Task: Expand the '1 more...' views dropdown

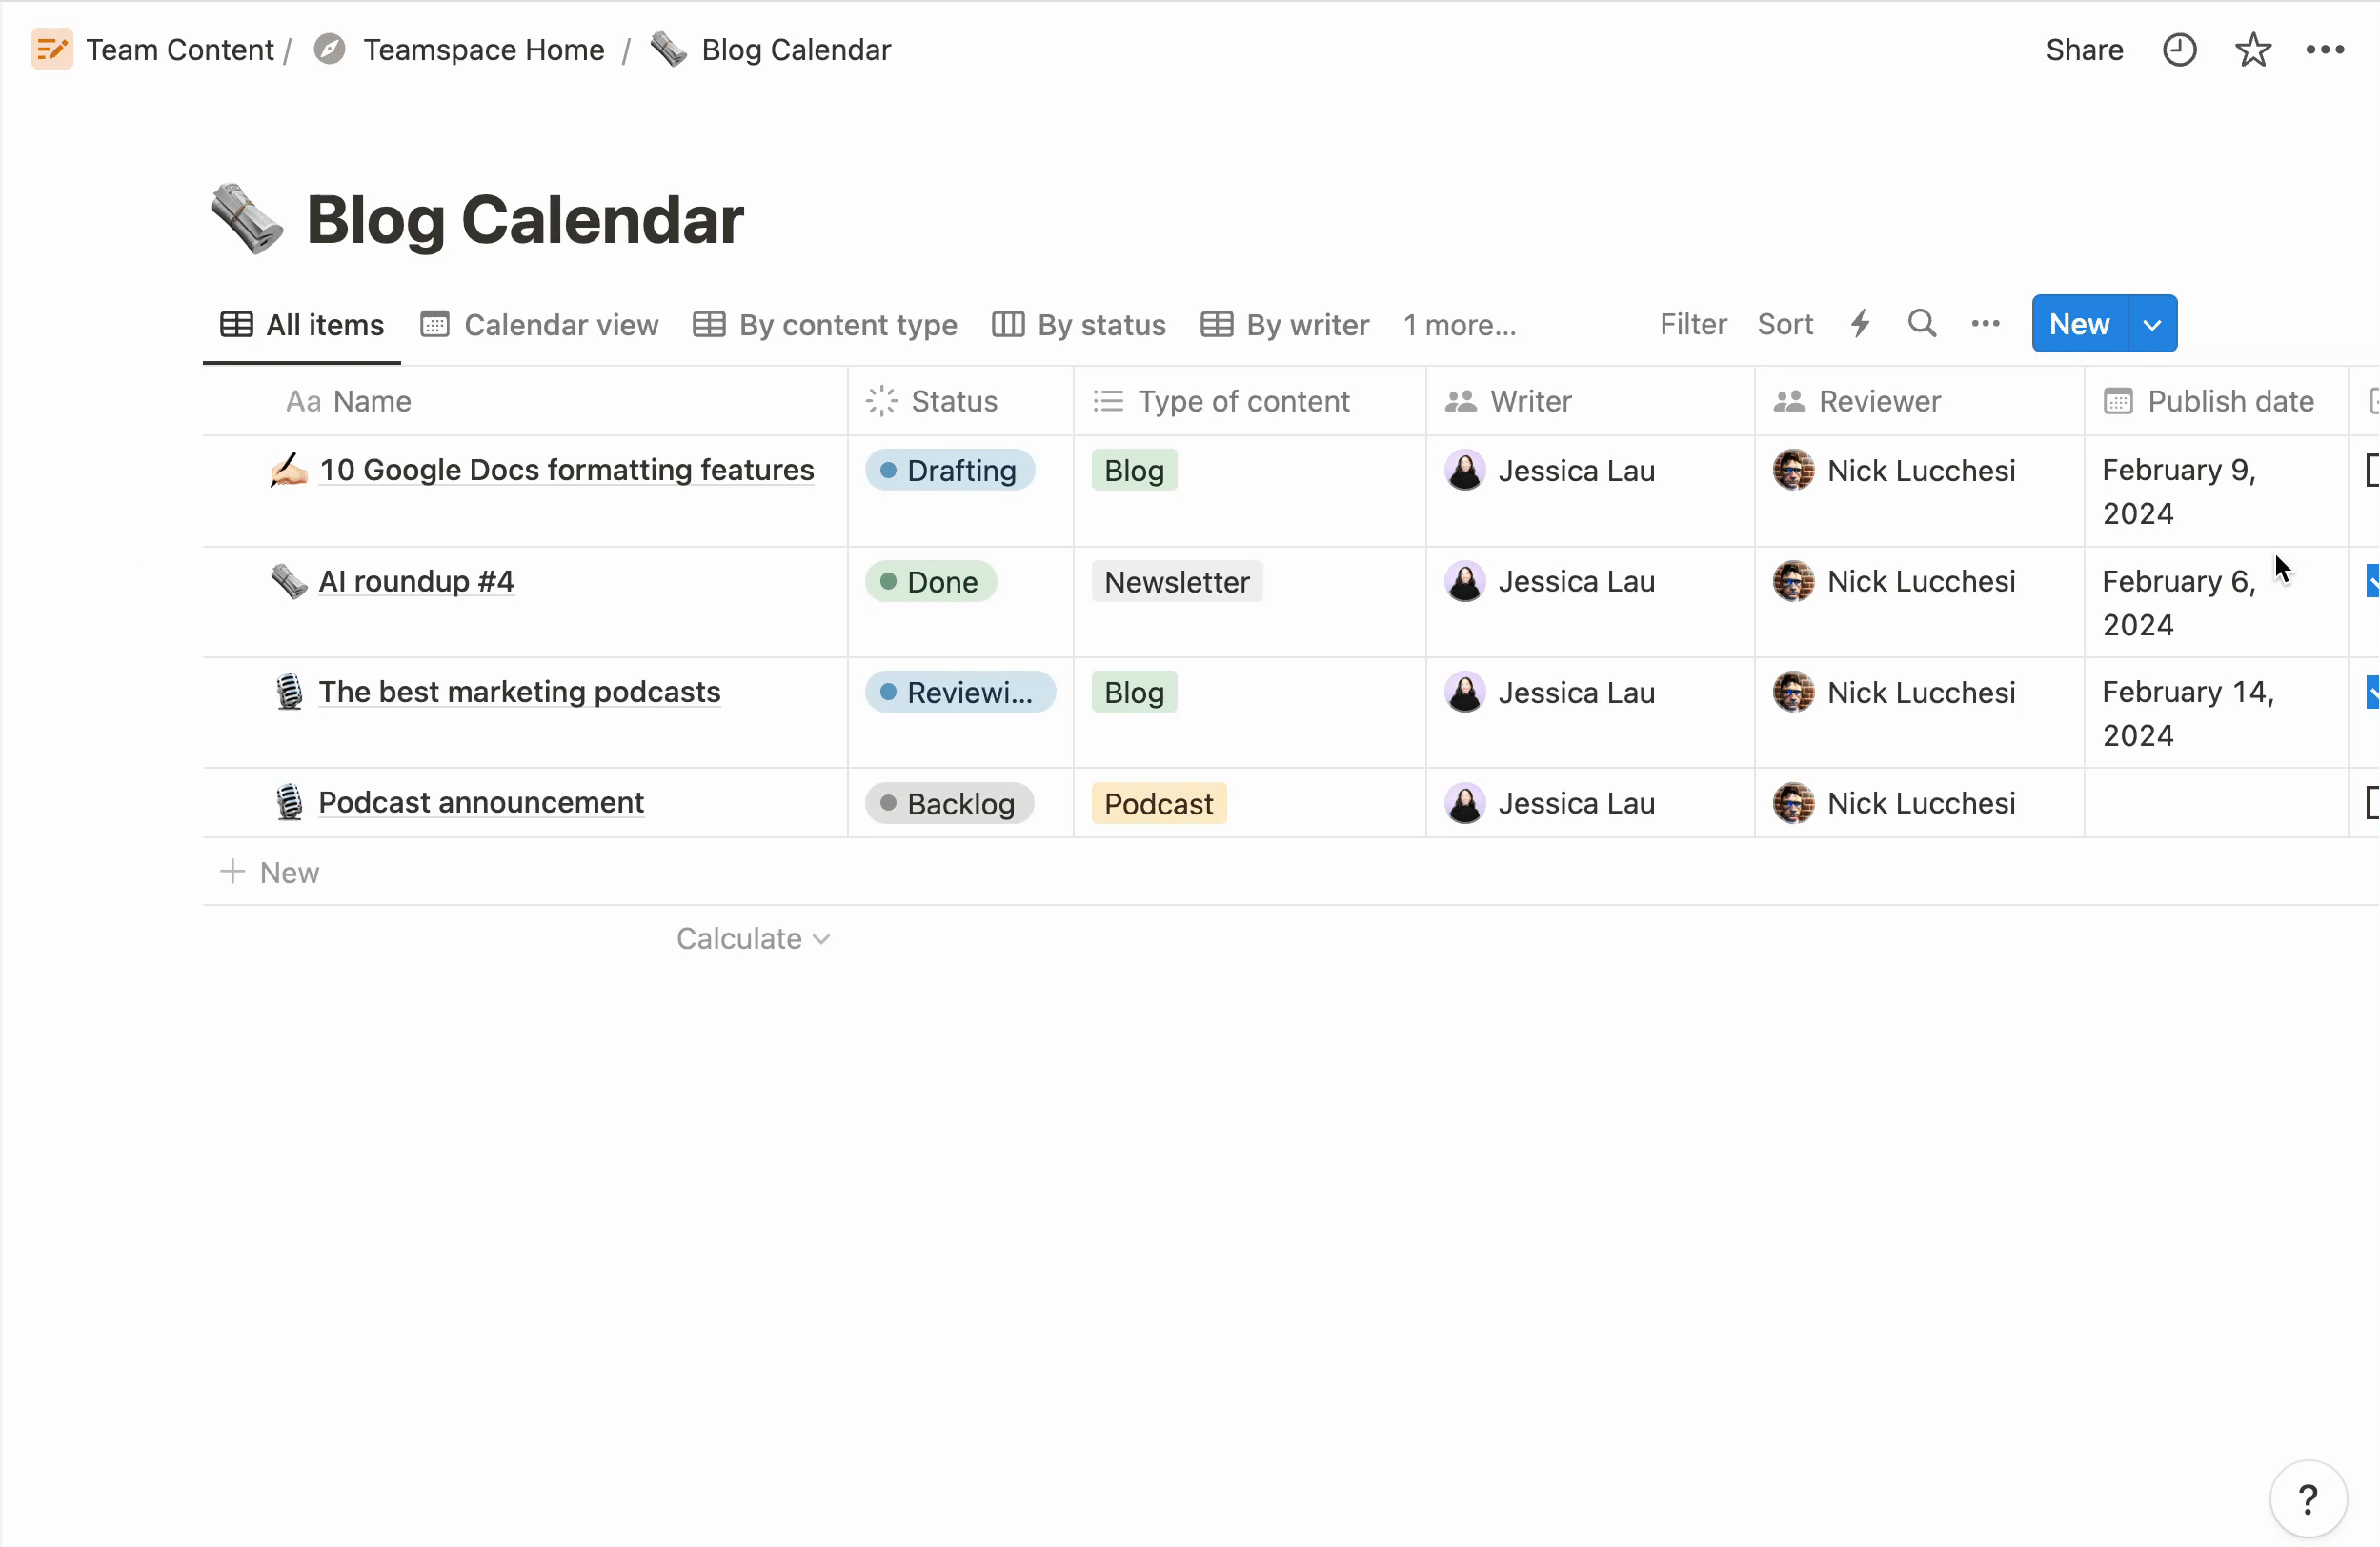Action: [x=1457, y=324]
